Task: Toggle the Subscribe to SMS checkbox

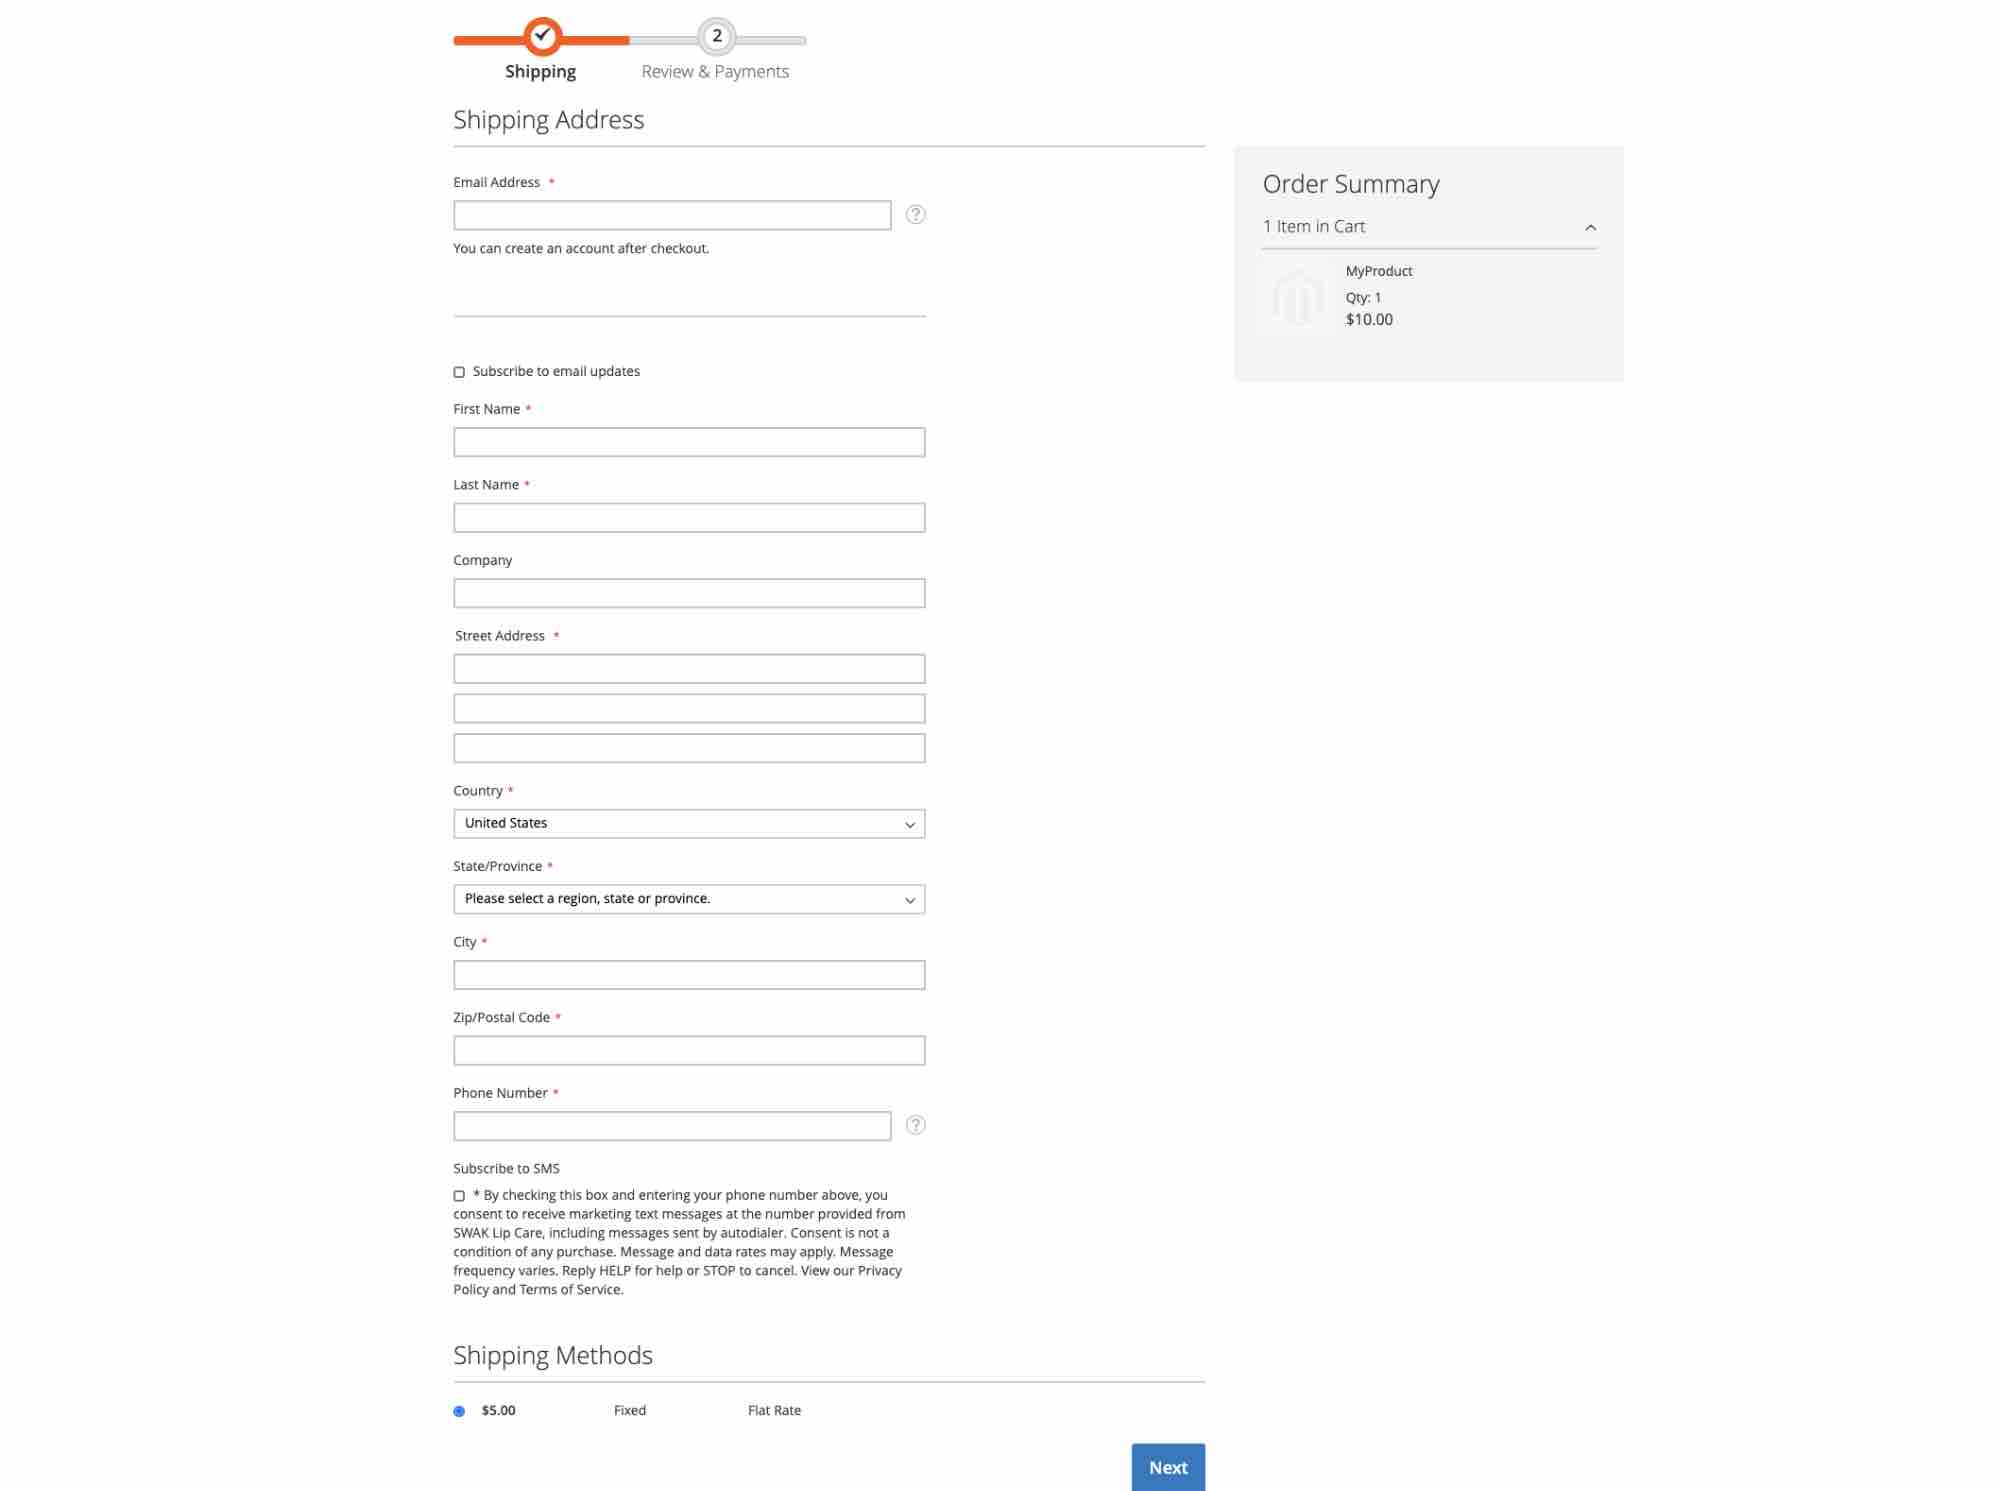Action: (x=459, y=1197)
